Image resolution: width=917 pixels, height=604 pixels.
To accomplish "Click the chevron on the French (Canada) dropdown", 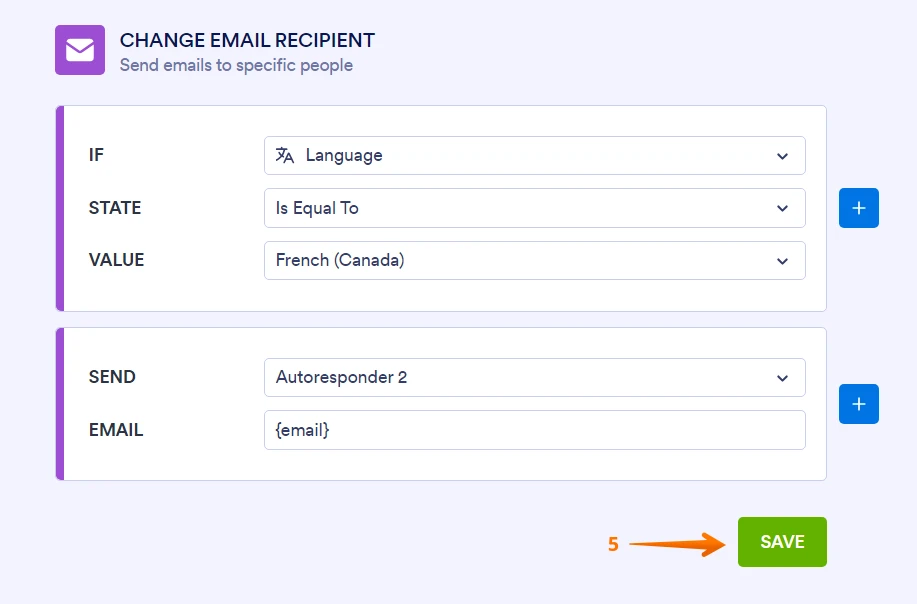I will 784,260.
